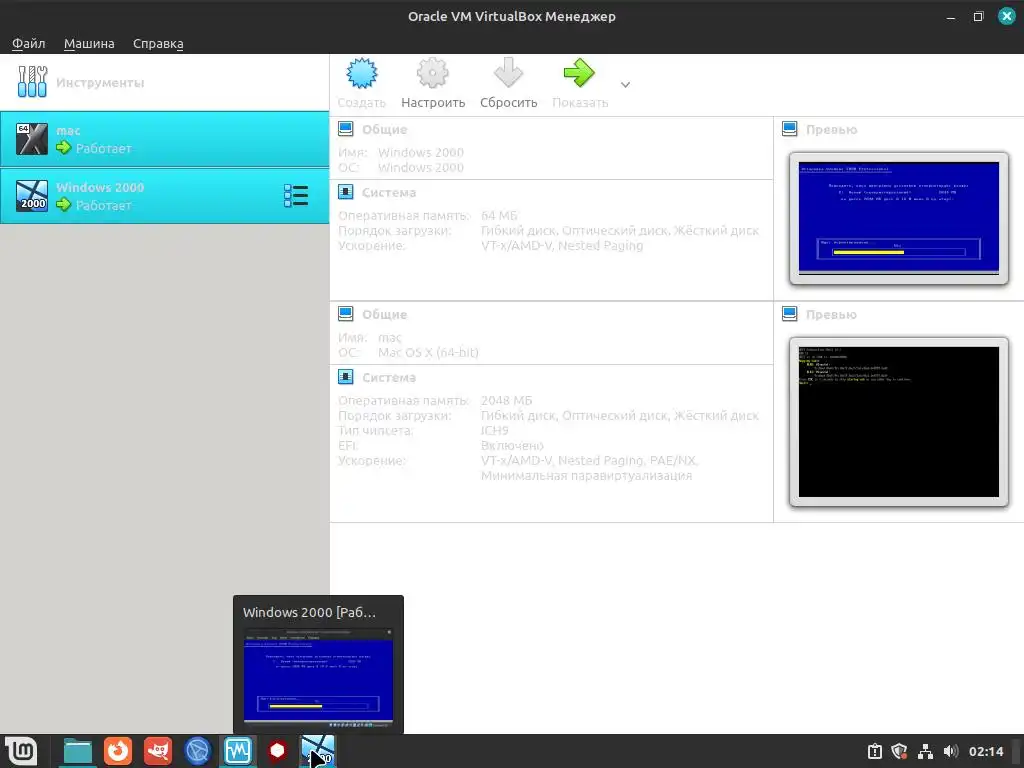Open the file manager folder in taskbar

click(78, 751)
